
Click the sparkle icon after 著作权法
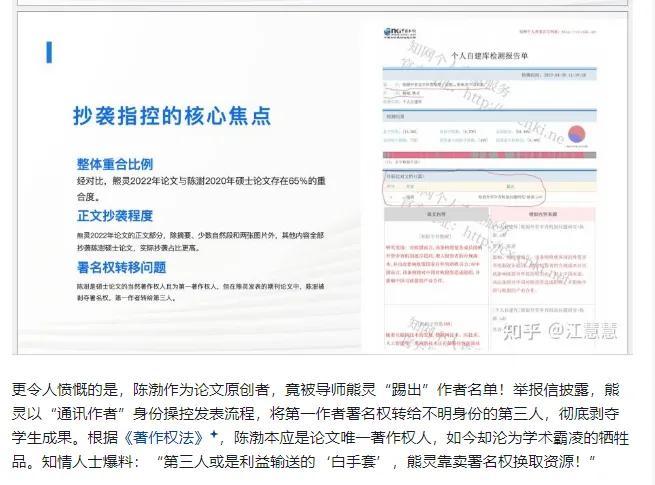point(214,434)
